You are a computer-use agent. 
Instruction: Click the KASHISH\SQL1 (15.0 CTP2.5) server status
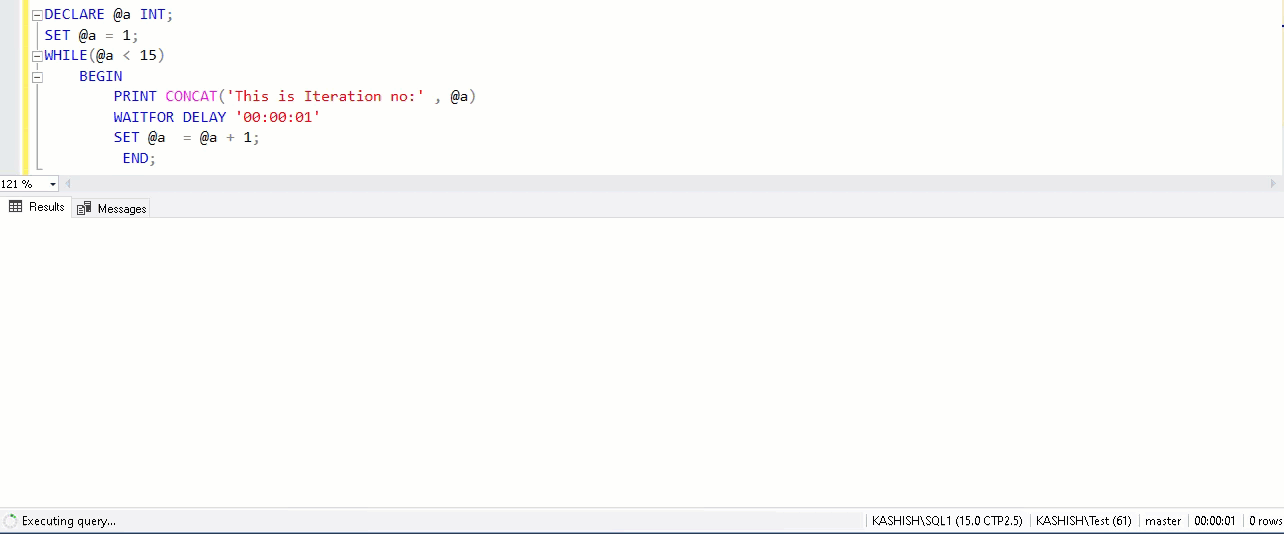point(947,521)
